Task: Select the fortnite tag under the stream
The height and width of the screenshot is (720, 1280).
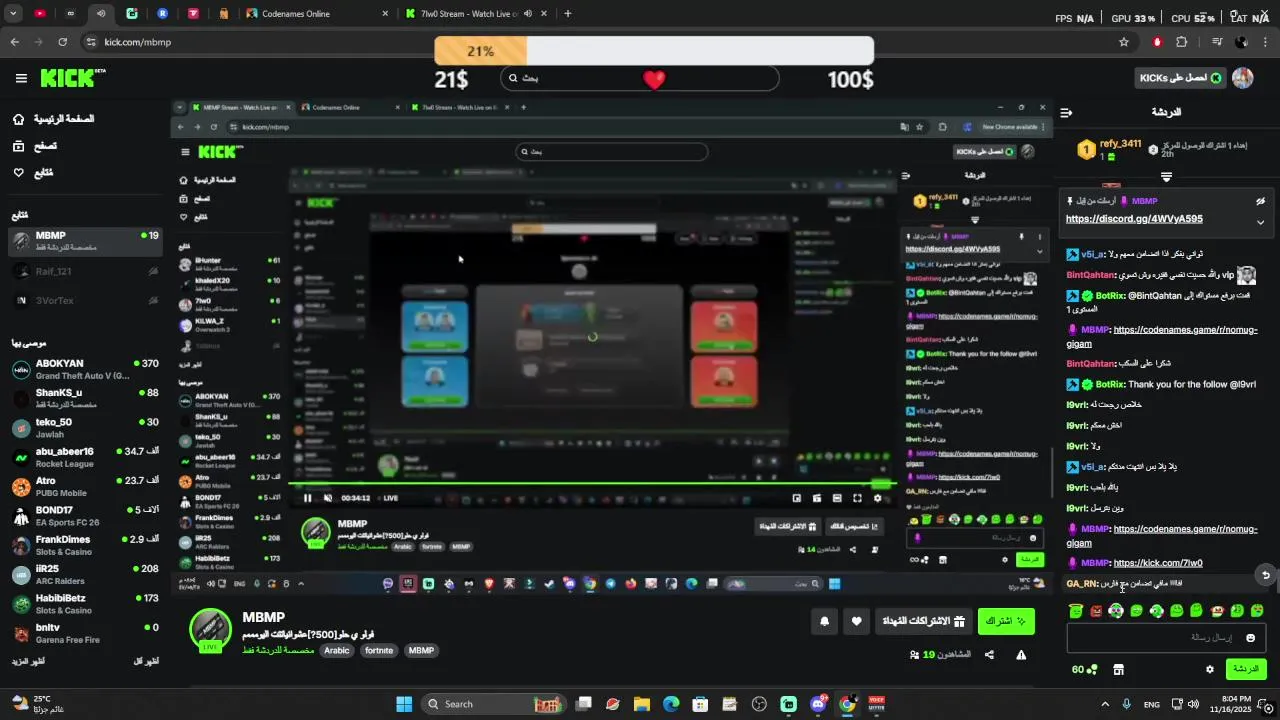Action: click(379, 651)
